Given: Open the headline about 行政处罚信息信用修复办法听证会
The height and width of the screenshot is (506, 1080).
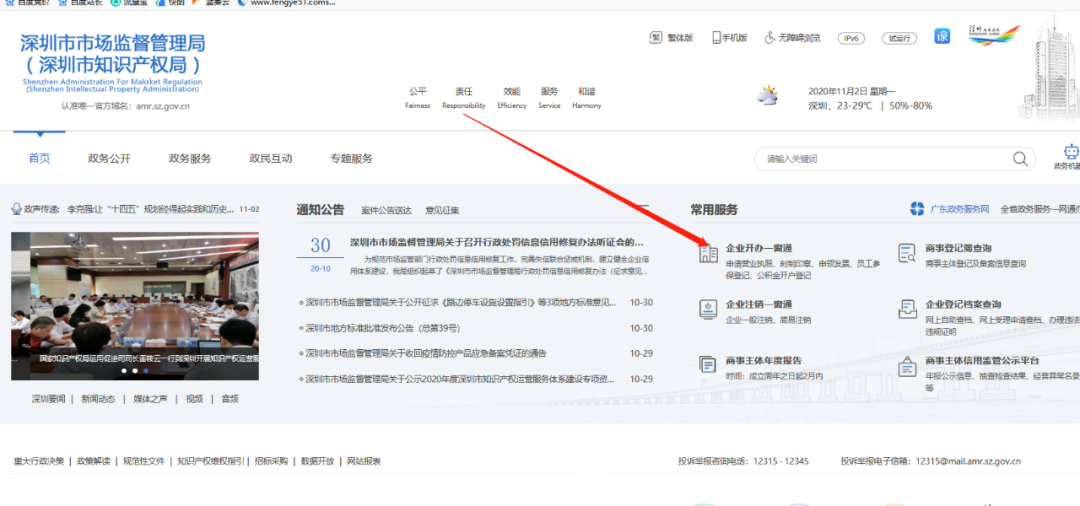Looking at the screenshot, I should click(497, 242).
